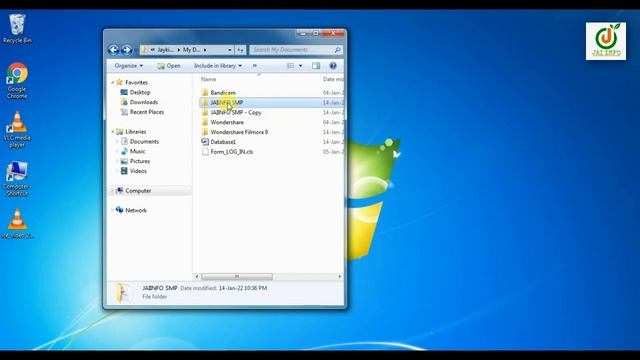This screenshot has width=640, height=360.
Task: Select the Database1 file
Action: tap(223, 142)
